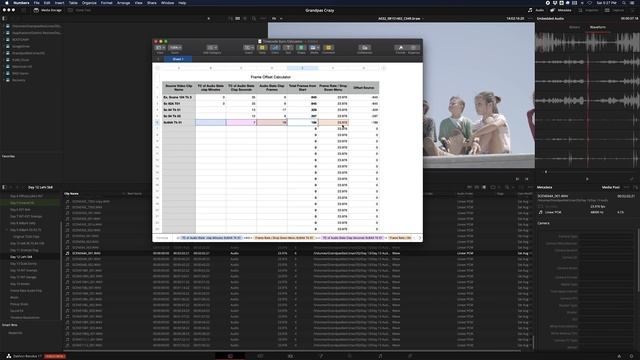Image resolution: width=640 pixels, height=360 pixels.
Task: Toggle media pool bin list icon
Action: 4,187
